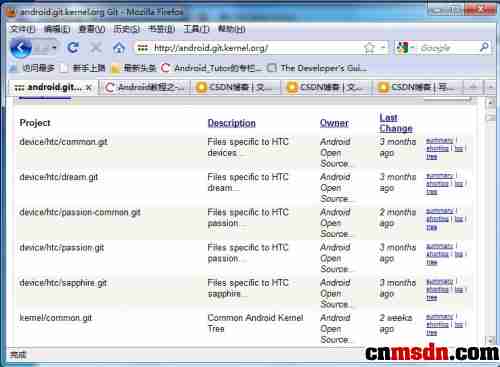Open the device/htc/dream.git project
This screenshot has height=367, width=500.
tap(59, 177)
